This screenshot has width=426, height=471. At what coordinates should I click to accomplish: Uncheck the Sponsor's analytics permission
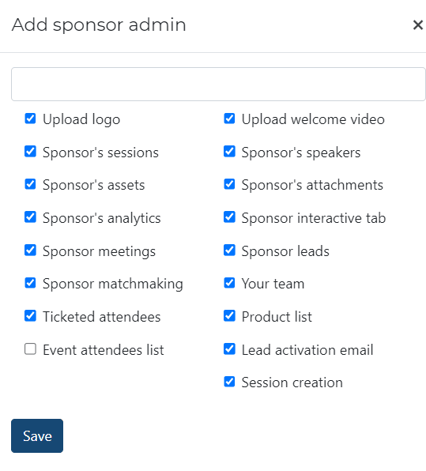[x=30, y=217]
